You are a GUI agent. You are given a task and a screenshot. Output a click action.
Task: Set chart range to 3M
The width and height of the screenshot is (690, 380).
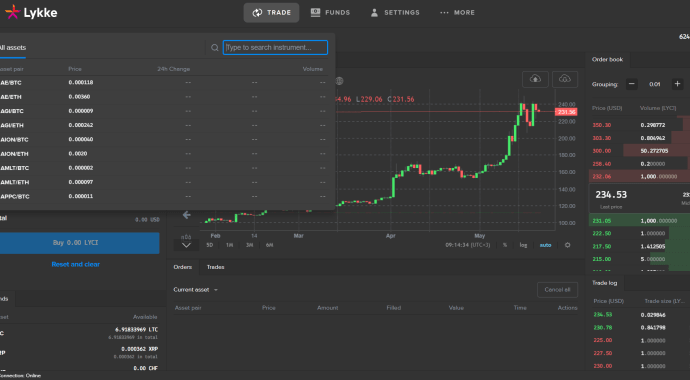[x=249, y=245]
